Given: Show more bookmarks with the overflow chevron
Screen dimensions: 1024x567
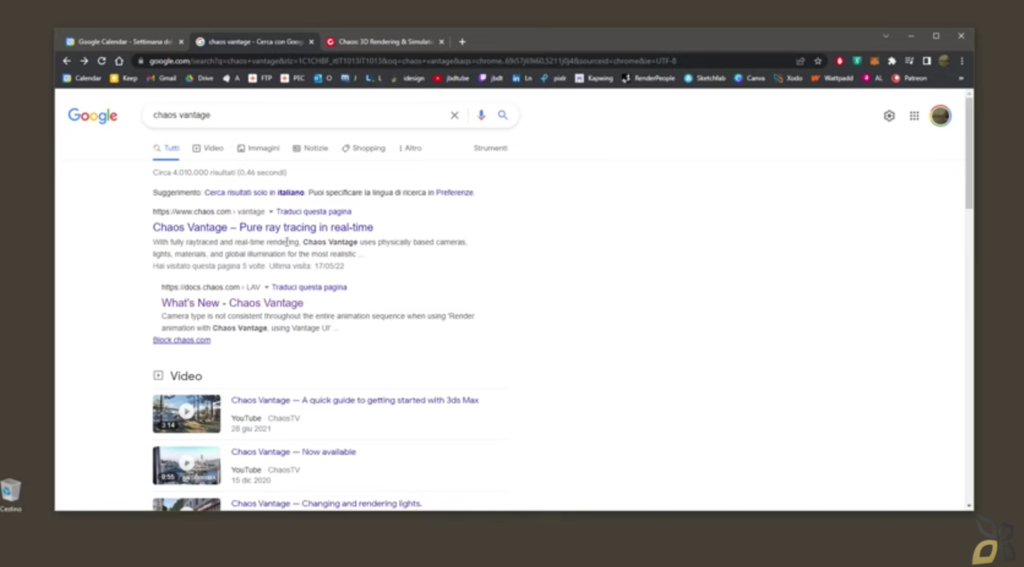Looking at the screenshot, I should pos(961,78).
